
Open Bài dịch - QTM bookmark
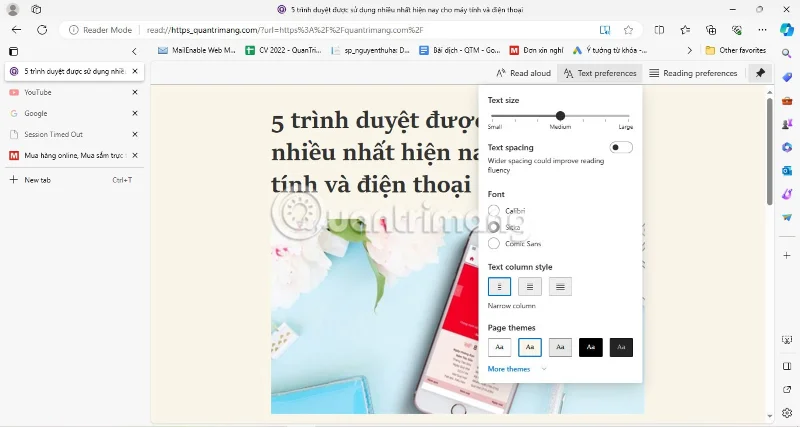(459, 50)
